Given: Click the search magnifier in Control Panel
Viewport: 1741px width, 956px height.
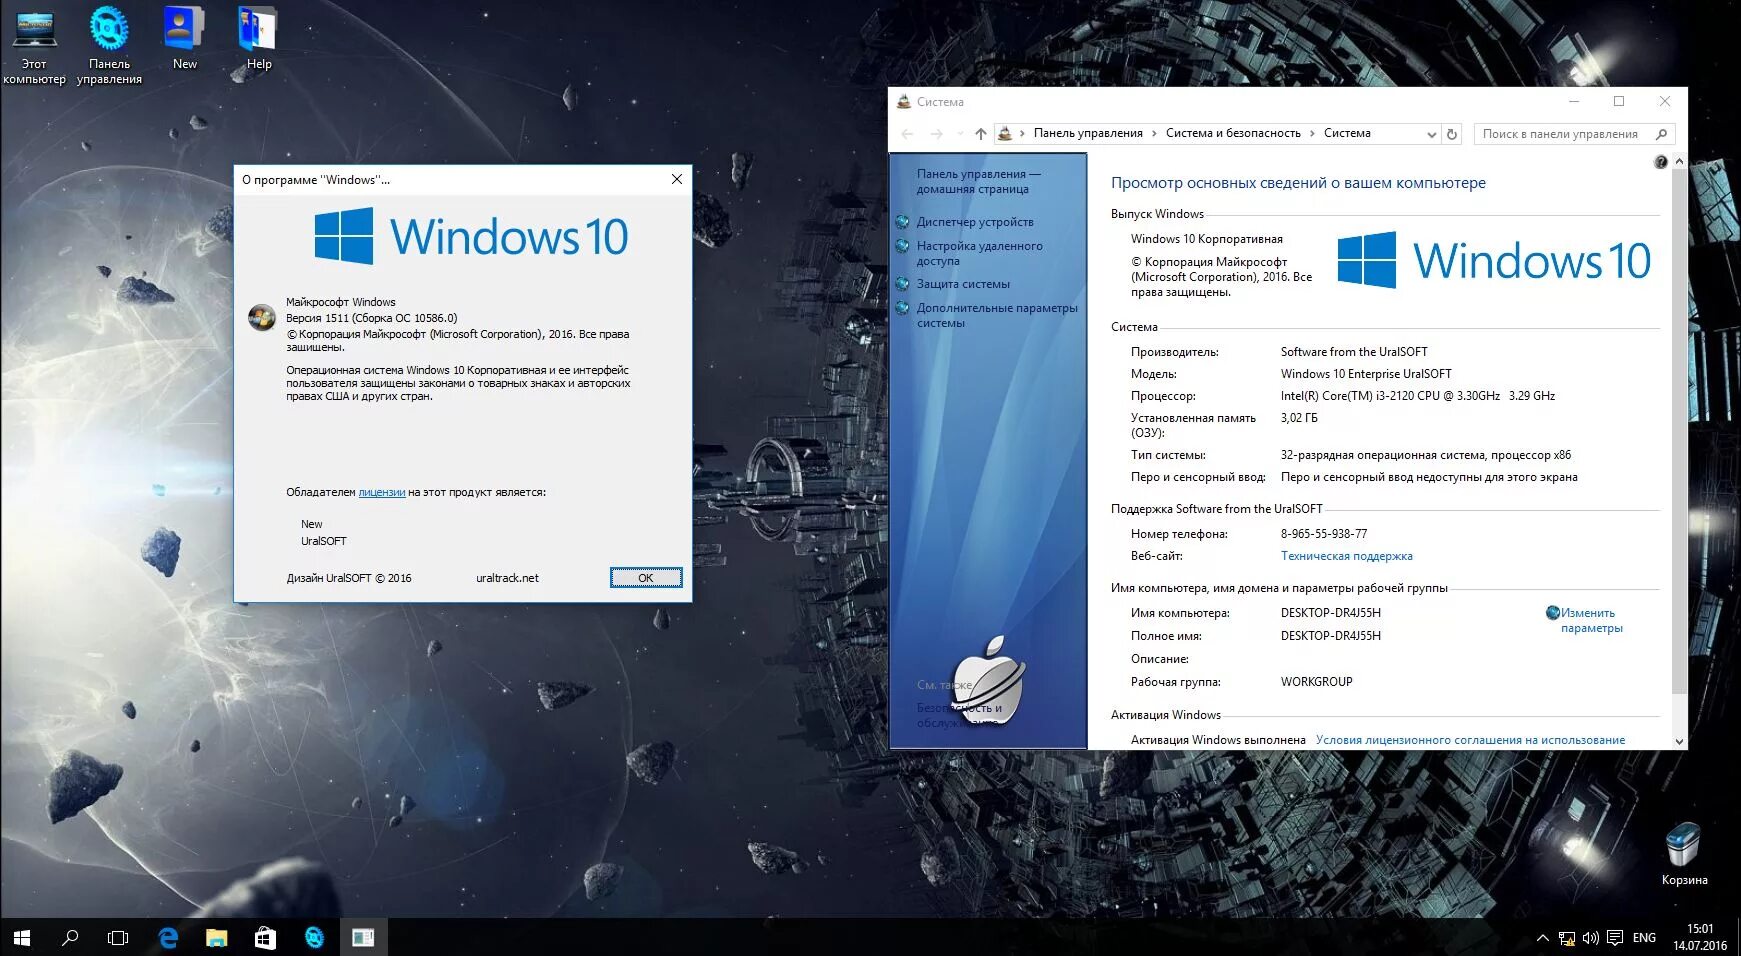Looking at the screenshot, I should pyautogui.click(x=1662, y=134).
